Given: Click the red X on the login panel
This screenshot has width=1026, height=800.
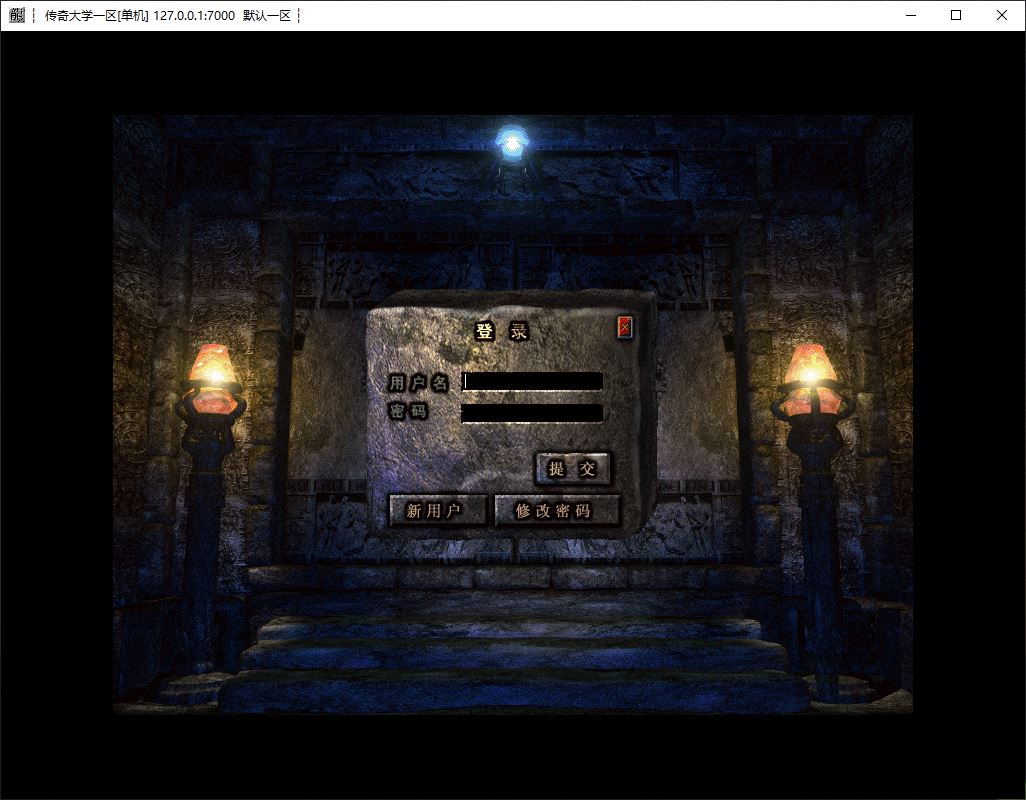Looking at the screenshot, I should (x=625, y=327).
